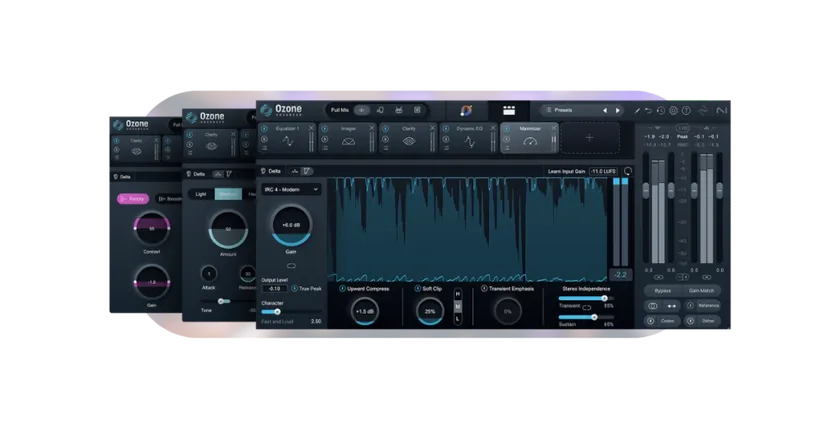This screenshot has height=430, width=840.
Task: Open the help question mark icon
Action: [x=686, y=111]
